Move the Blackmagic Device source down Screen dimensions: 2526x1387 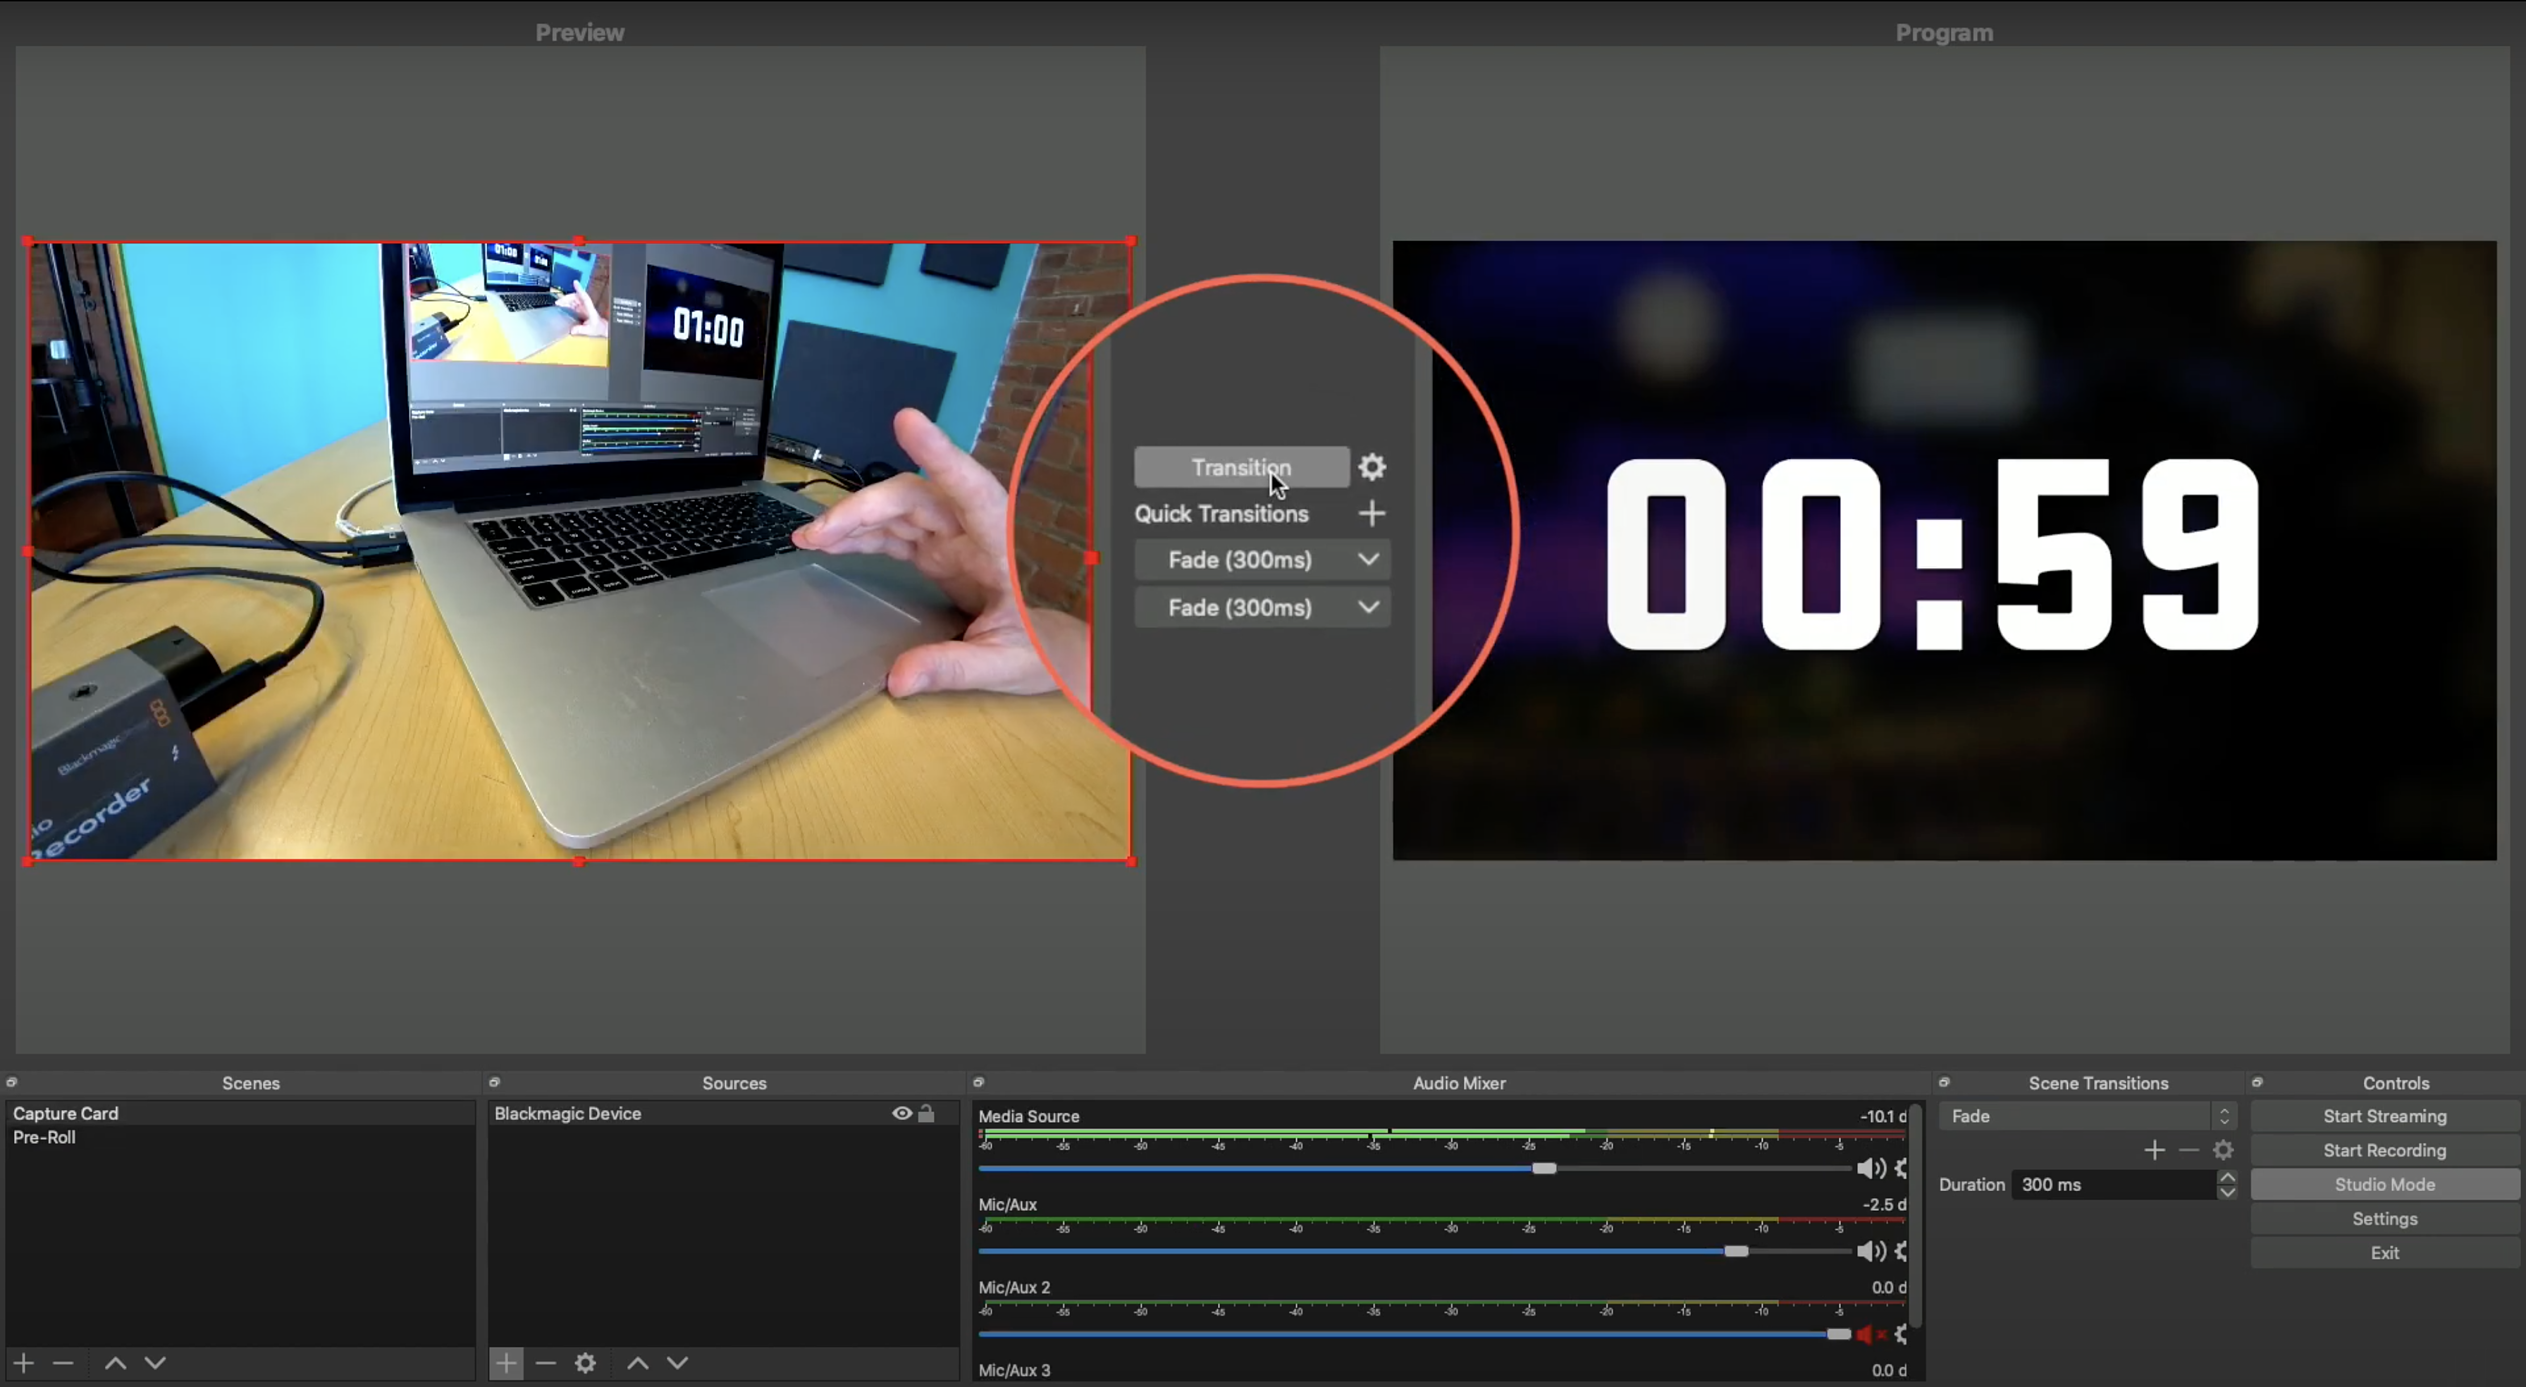point(677,1362)
